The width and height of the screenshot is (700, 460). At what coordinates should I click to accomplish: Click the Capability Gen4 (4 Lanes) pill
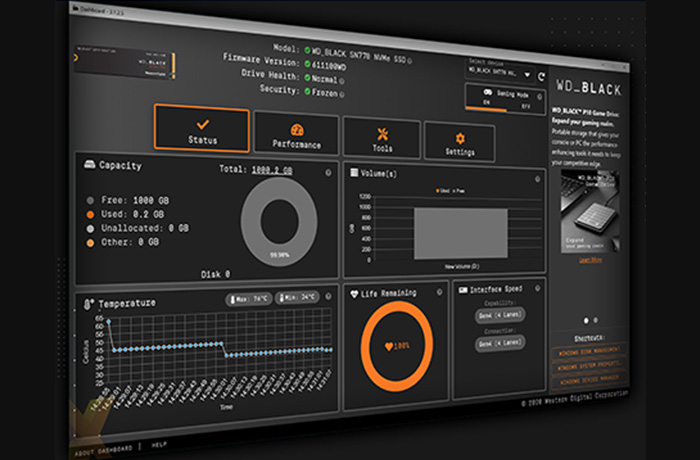(x=500, y=315)
